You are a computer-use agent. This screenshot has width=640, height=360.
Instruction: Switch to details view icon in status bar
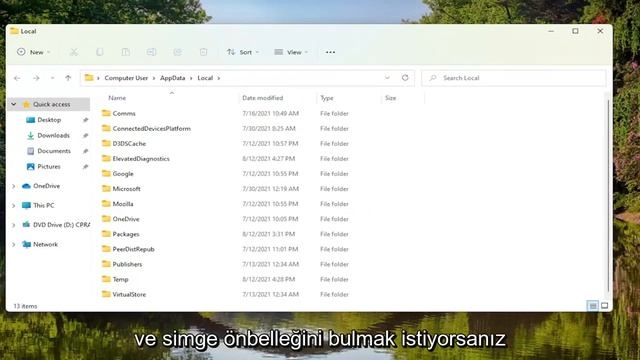click(593, 306)
